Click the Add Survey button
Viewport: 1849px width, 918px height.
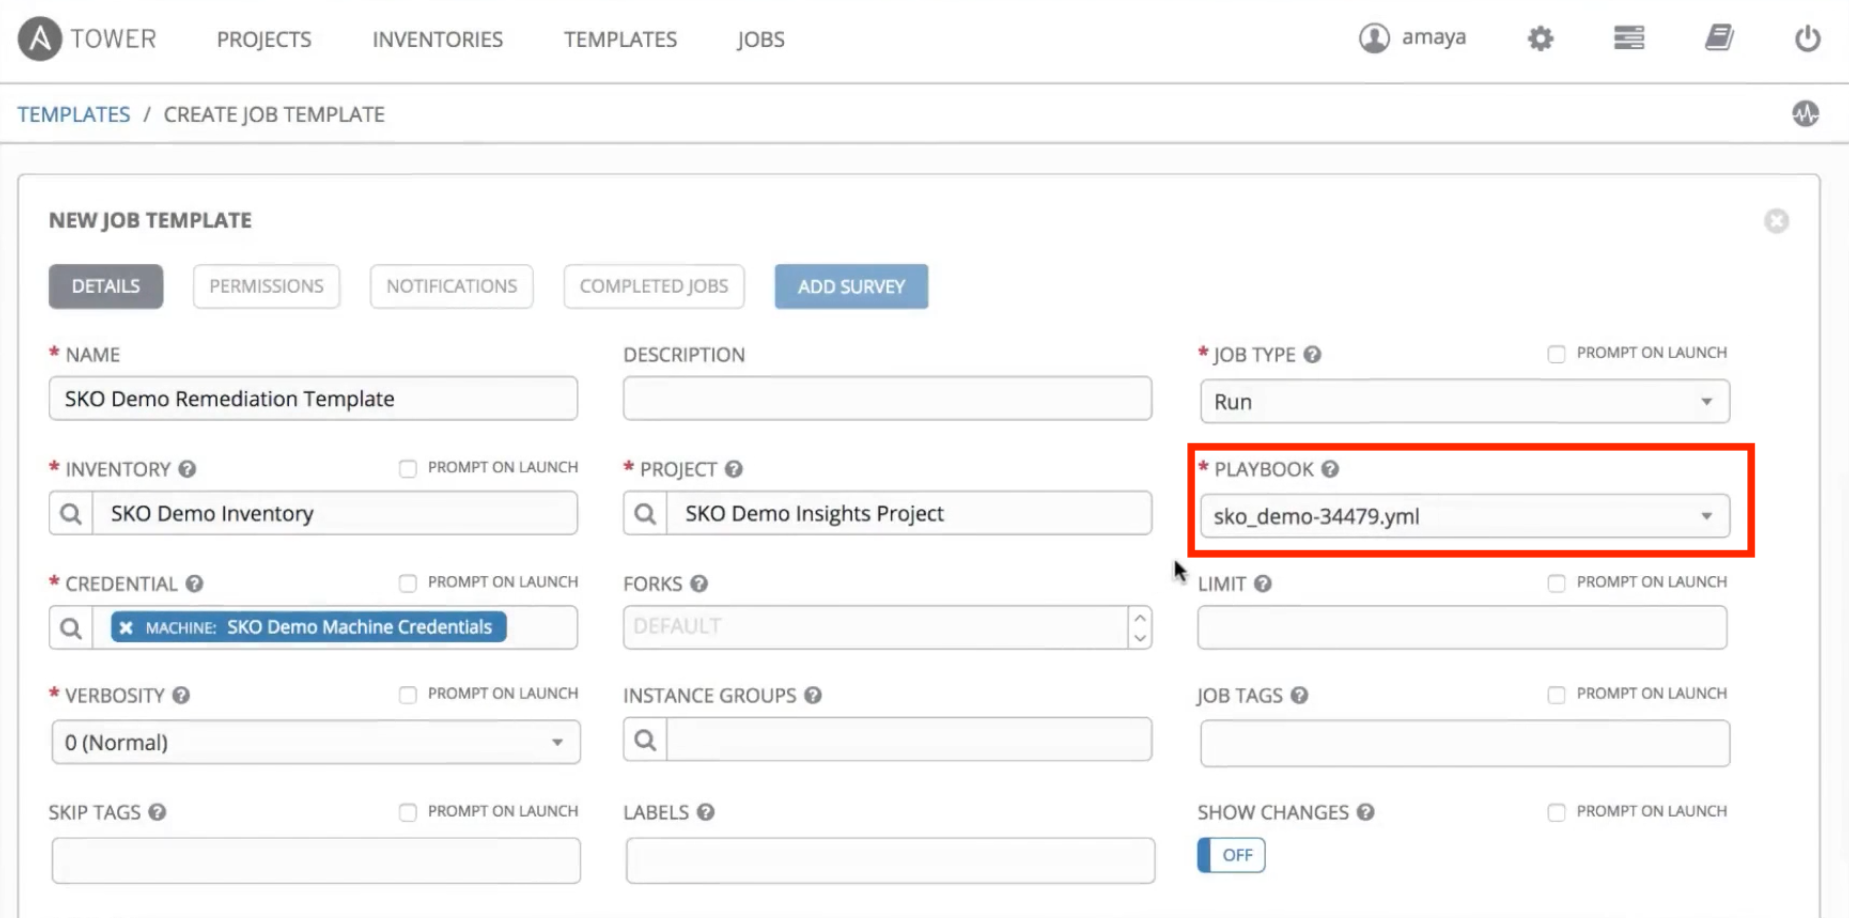click(851, 286)
